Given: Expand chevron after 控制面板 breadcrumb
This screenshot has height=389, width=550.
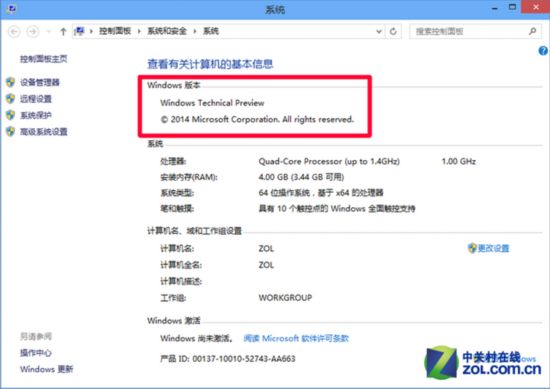Looking at the screenshot, I should (139, 32).
